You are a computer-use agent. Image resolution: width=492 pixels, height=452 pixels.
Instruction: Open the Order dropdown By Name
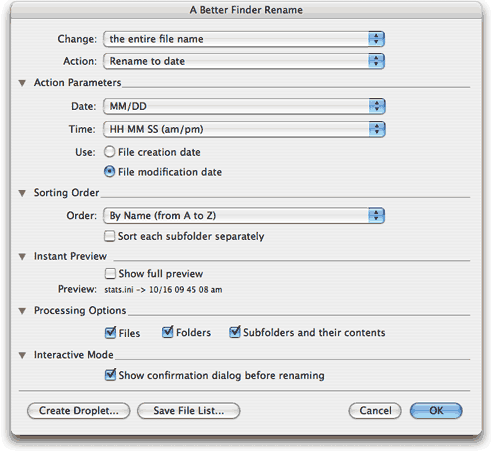244,216
